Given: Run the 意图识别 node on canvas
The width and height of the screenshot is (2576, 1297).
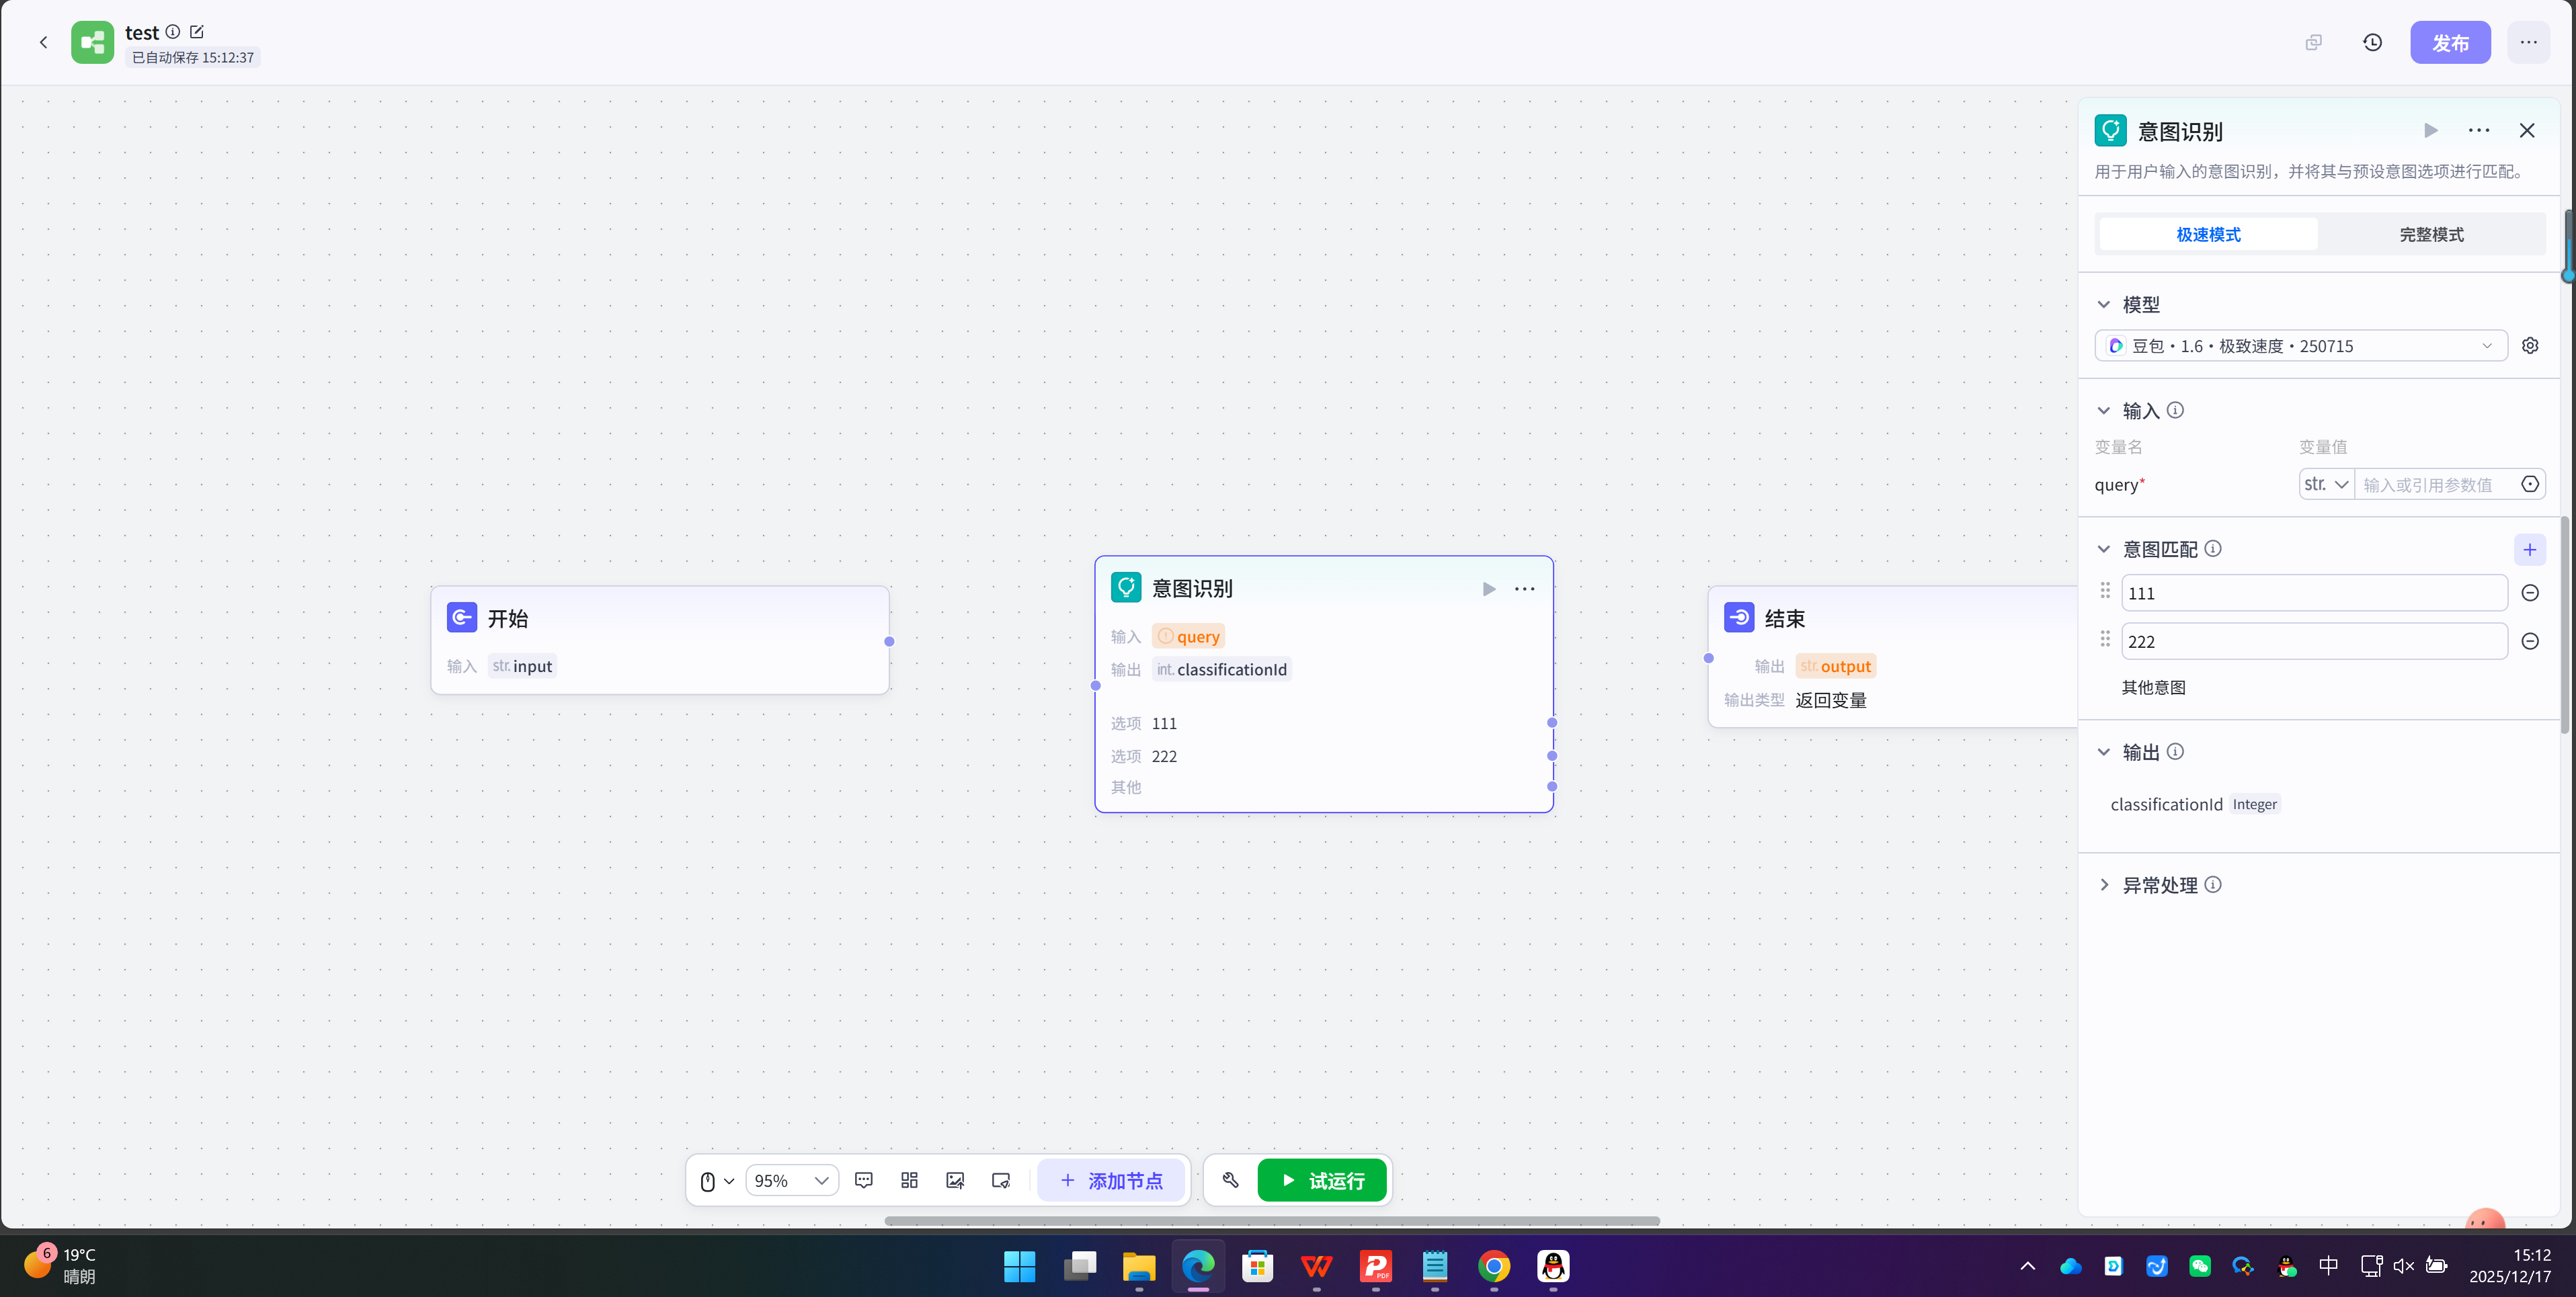Looking at the screenshot, I should pos(1489,589).
